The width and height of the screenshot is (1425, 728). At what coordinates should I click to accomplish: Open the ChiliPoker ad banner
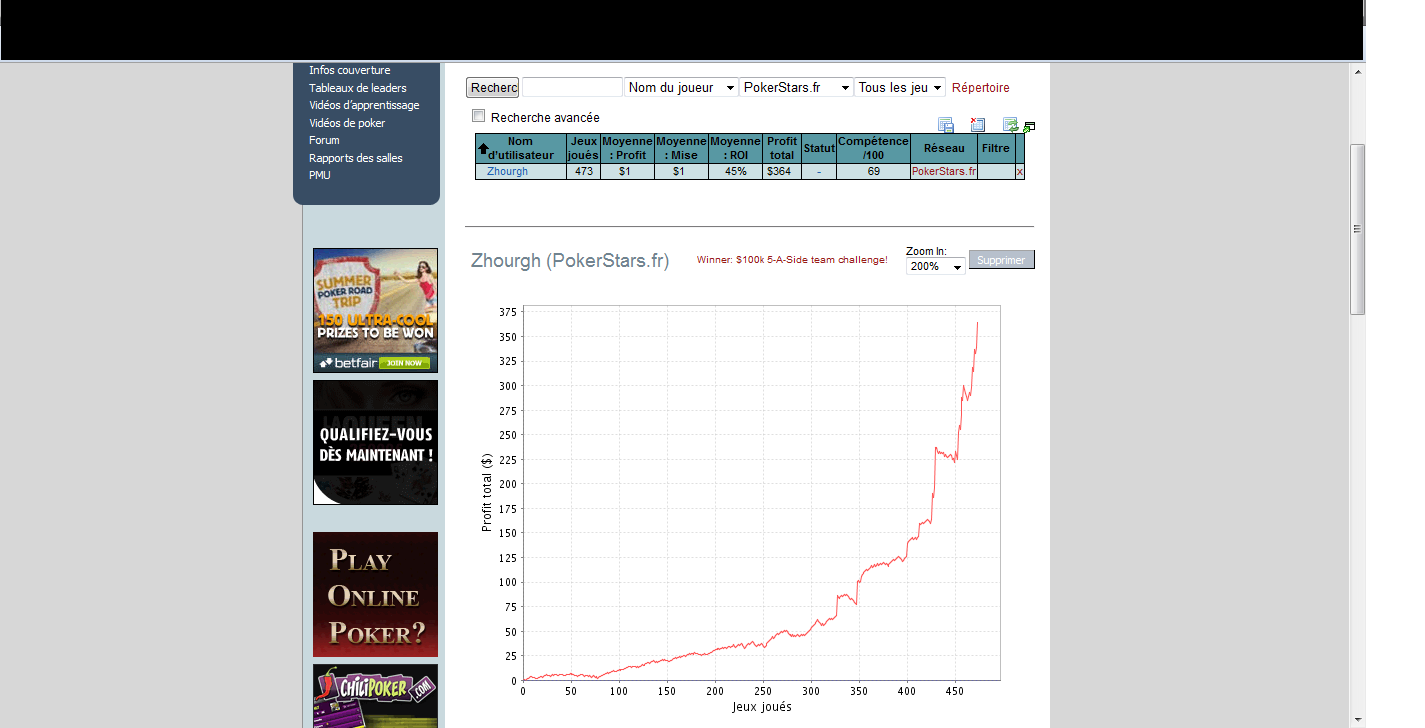(x=375, y=696)
